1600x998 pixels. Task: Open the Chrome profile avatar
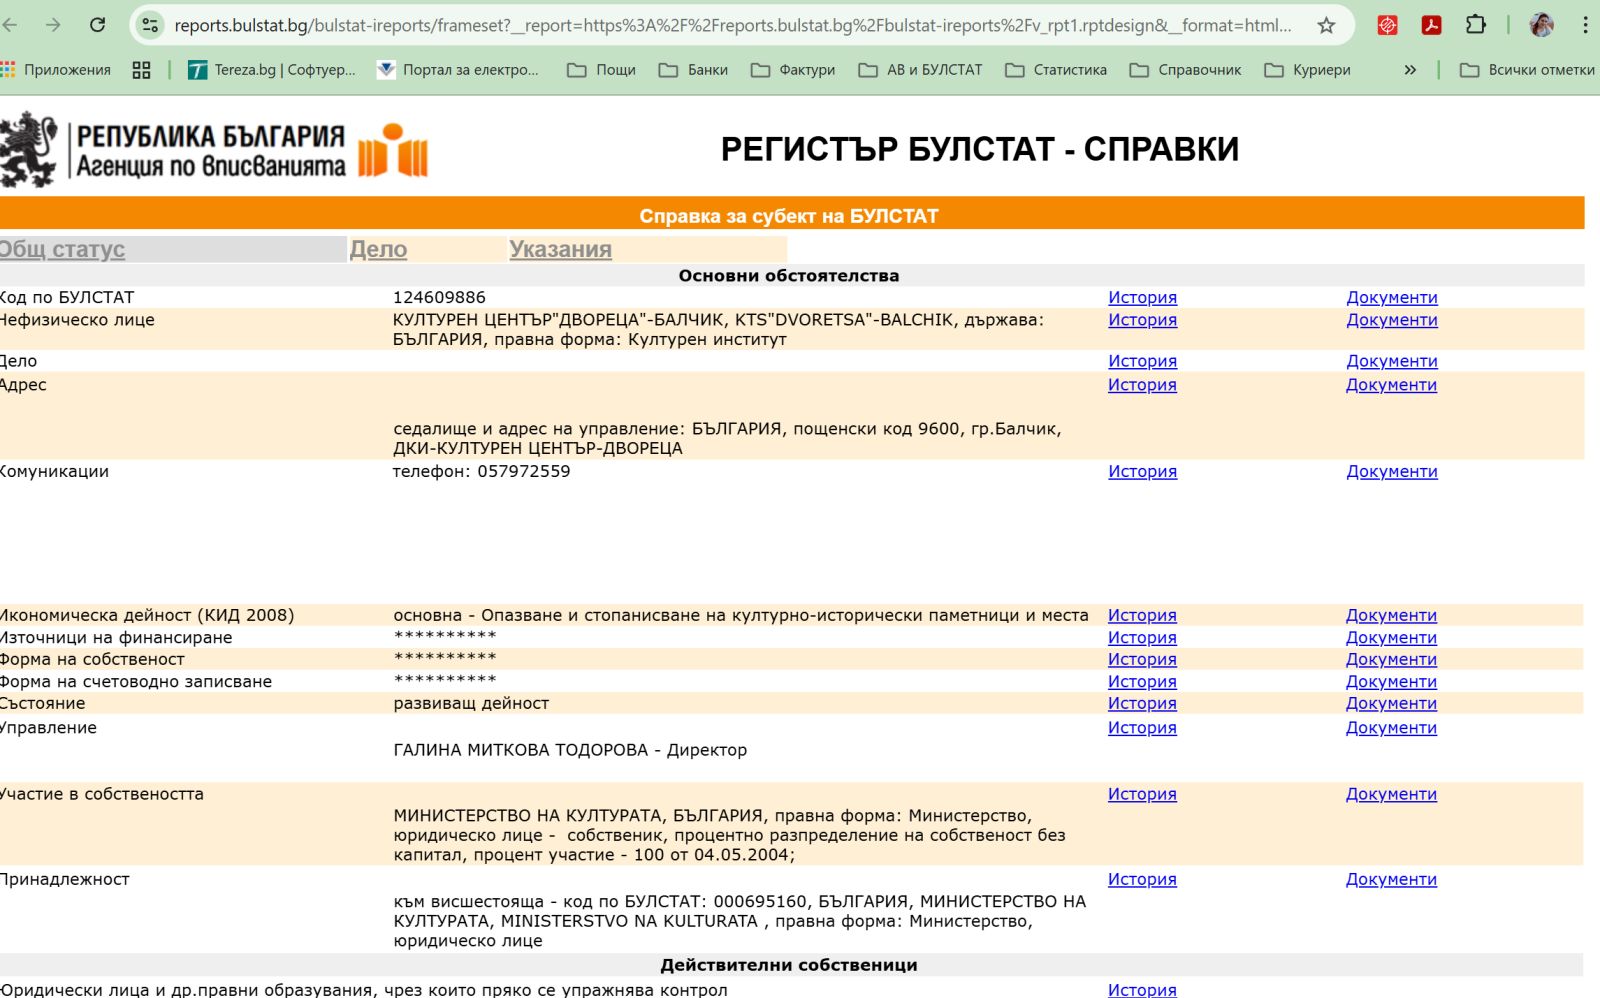point(1541,25)
